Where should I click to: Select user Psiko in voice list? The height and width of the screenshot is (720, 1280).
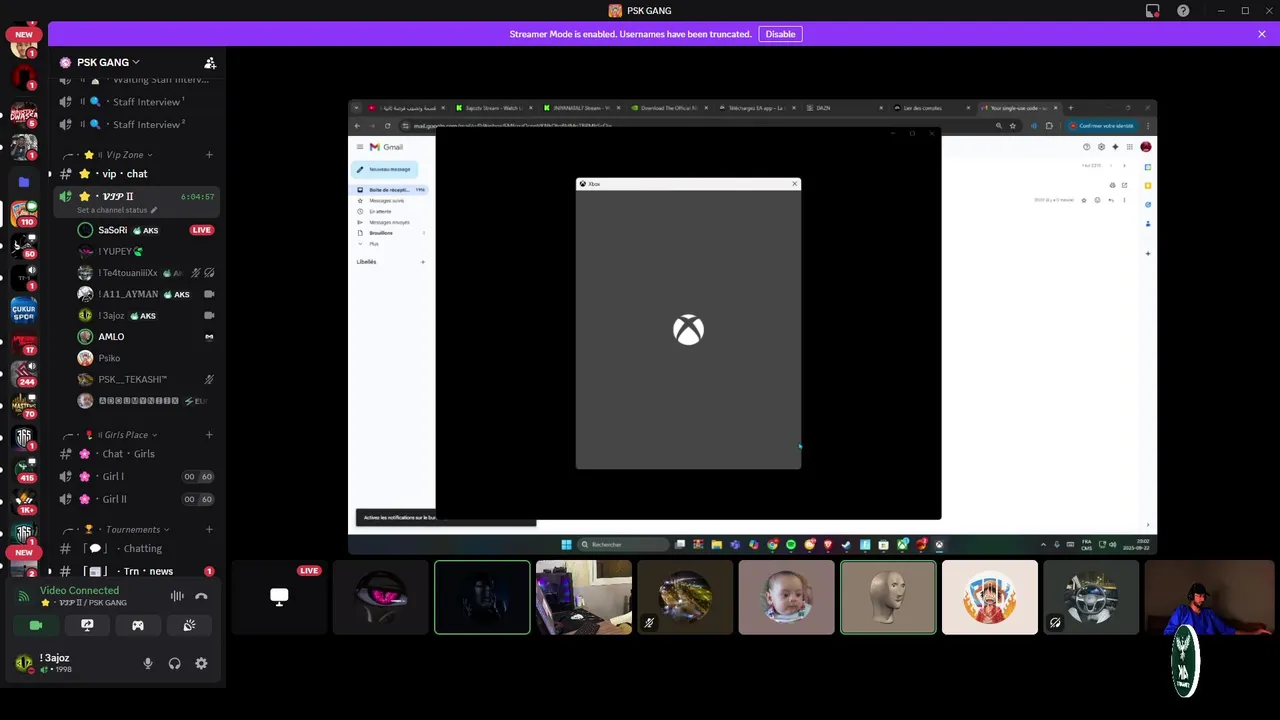coord(146,358)
